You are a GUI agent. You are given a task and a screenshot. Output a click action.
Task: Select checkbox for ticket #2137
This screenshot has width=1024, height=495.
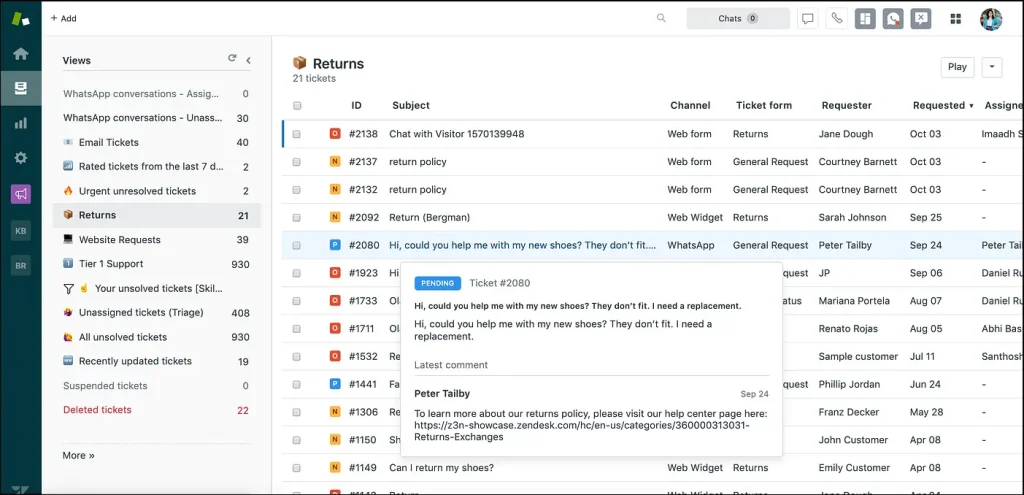tap(296, 162)
